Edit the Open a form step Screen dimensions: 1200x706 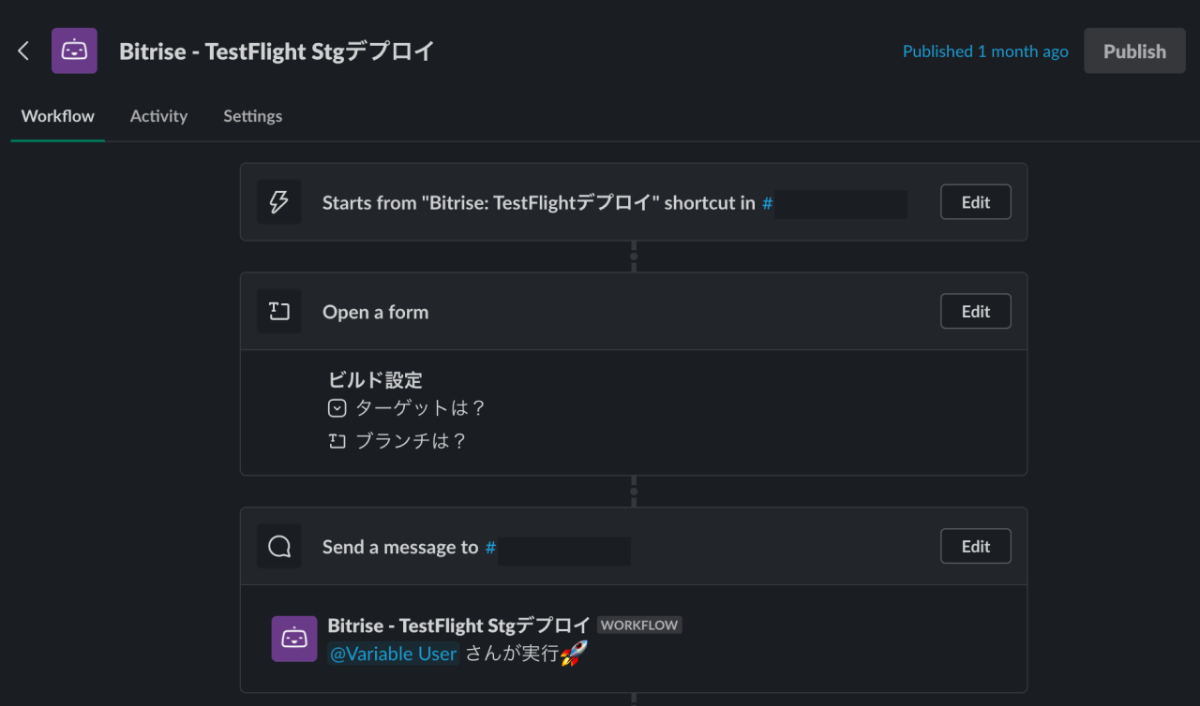pos(975,311)
